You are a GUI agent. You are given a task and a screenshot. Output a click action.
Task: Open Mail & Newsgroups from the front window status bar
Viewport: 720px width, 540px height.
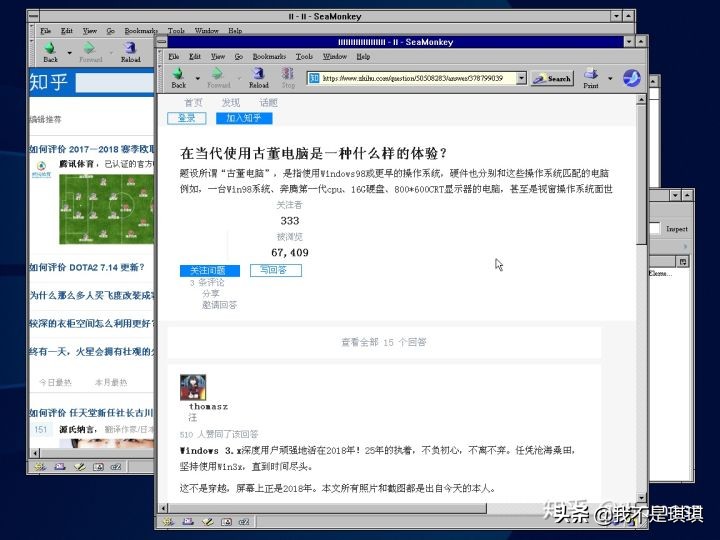coord(188,522)
